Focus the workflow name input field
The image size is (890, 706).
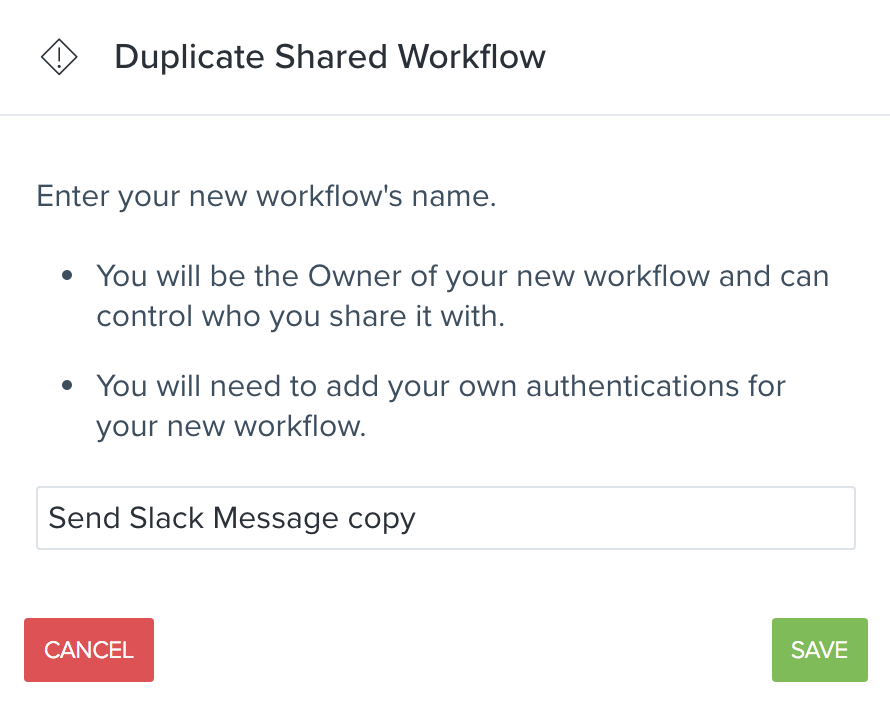[x=446, y=518]
